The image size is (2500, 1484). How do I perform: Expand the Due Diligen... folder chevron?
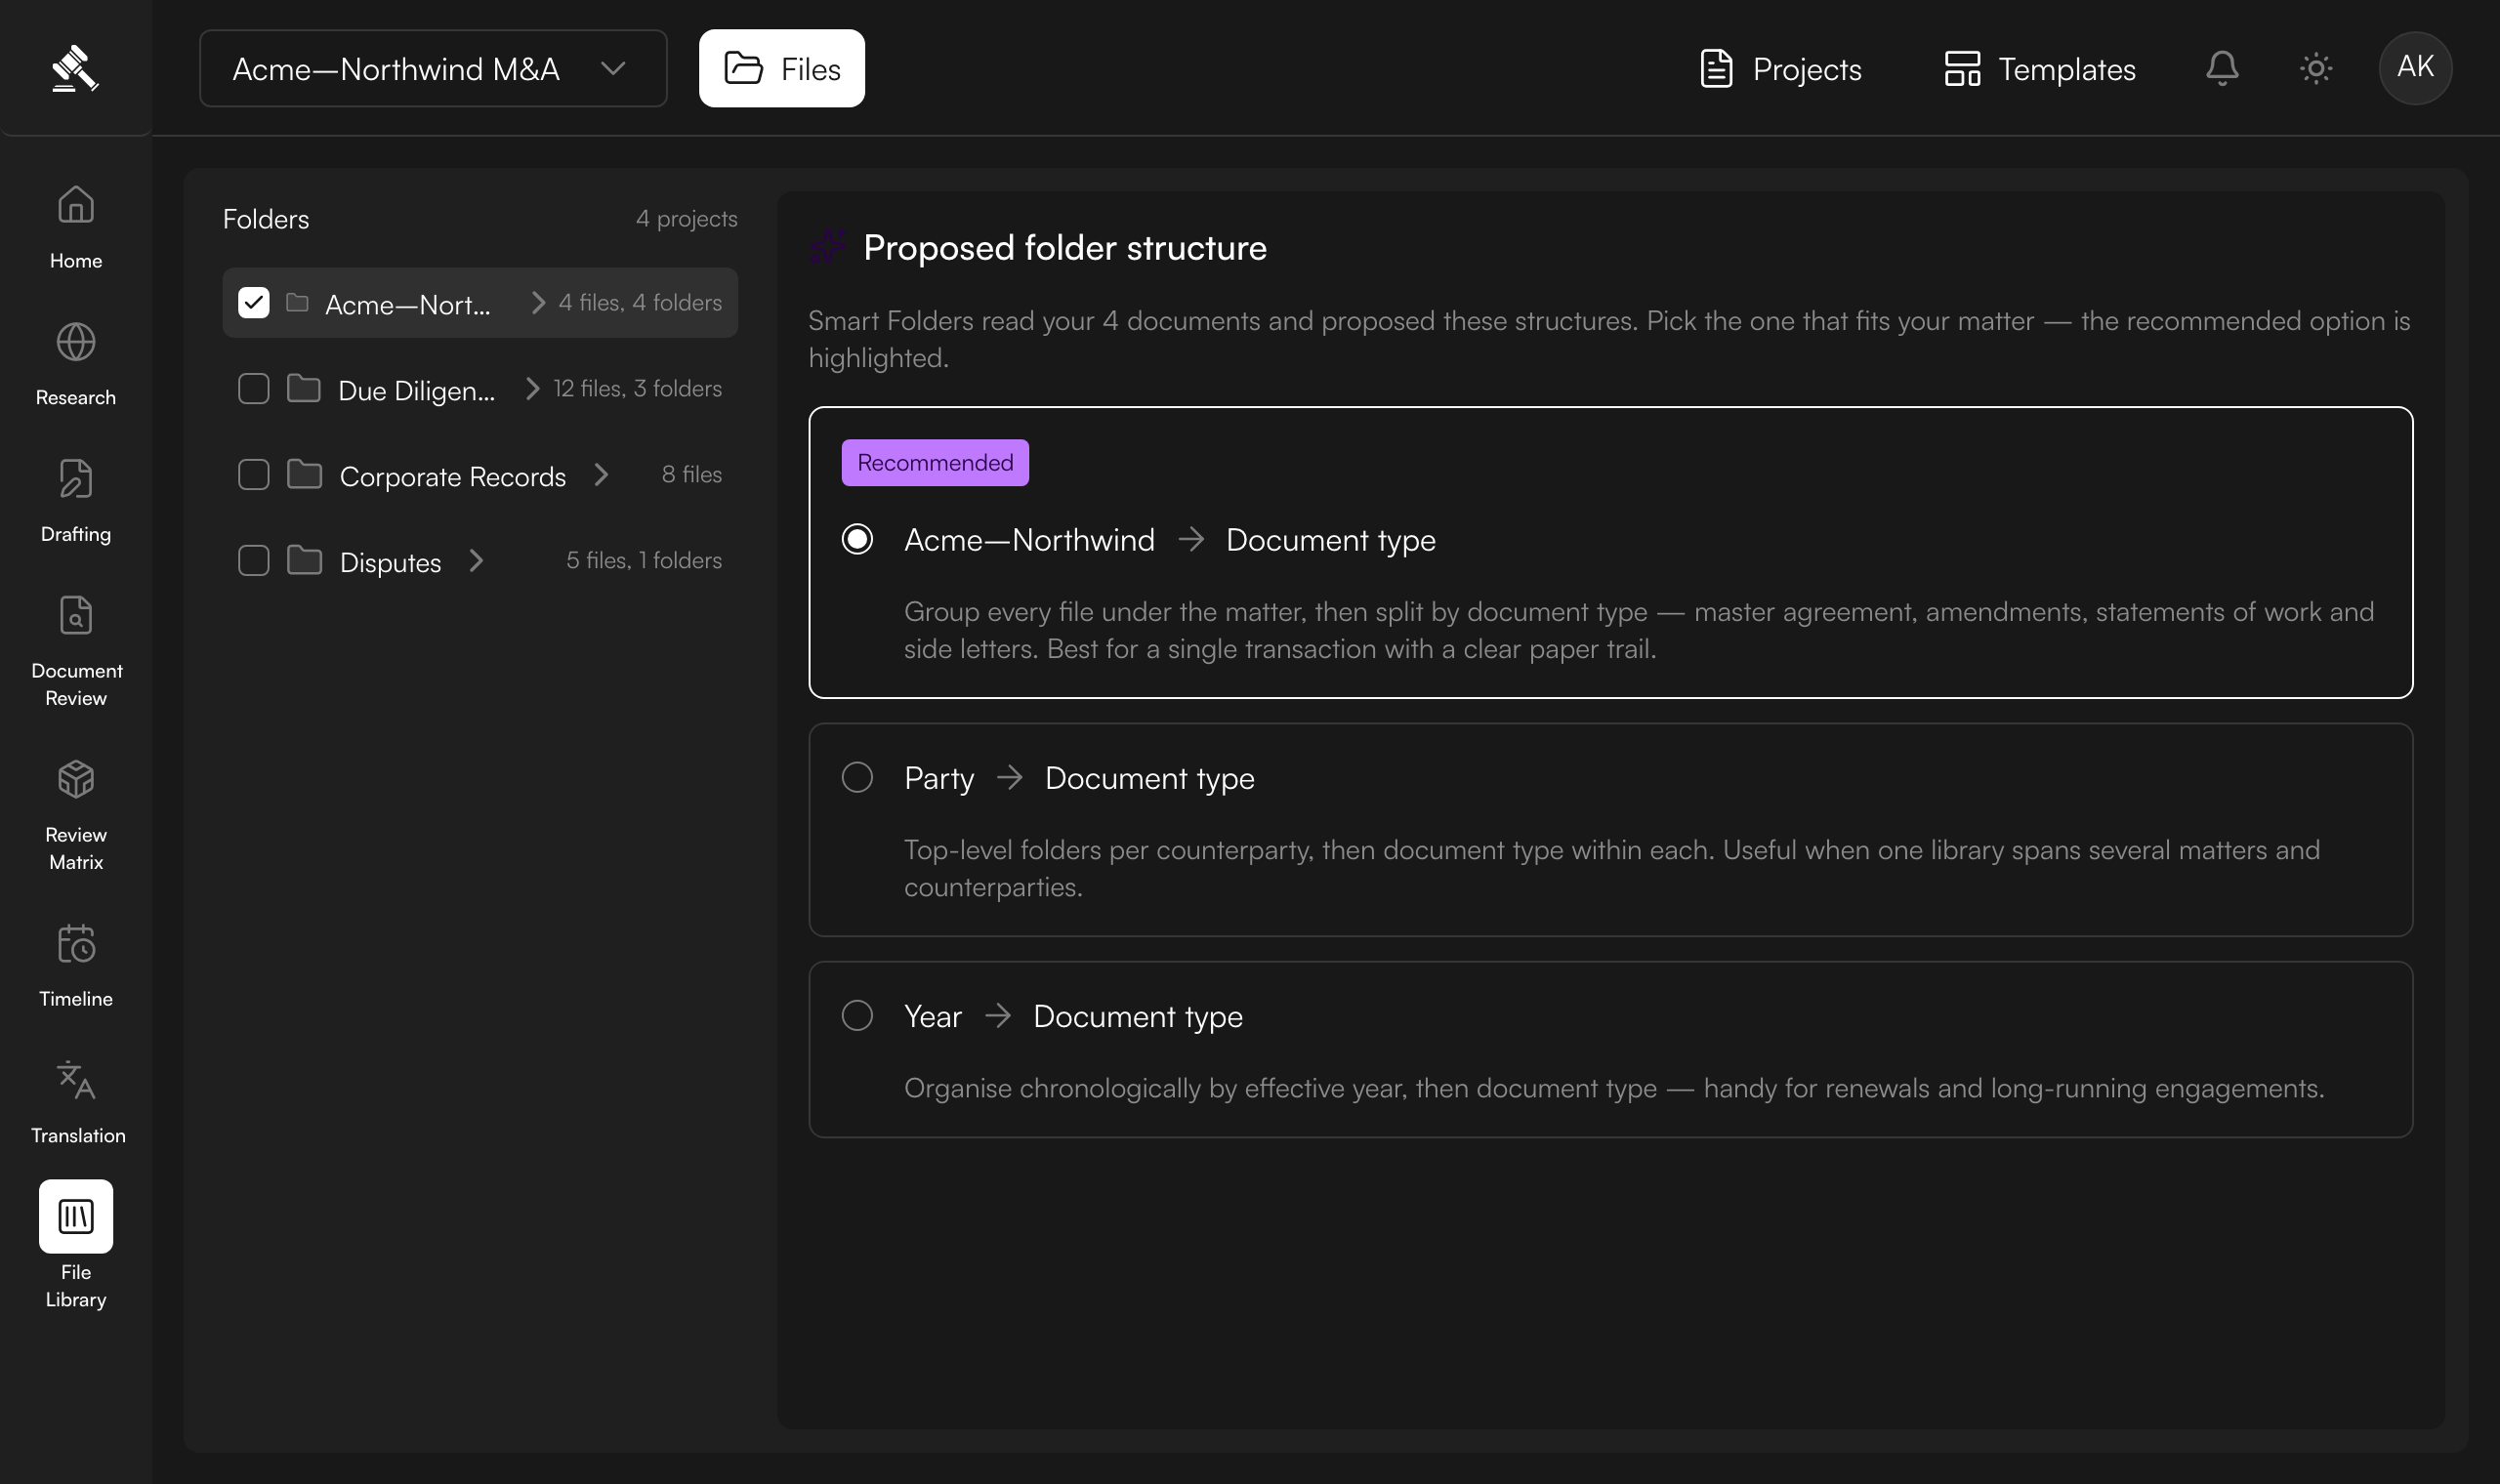point(533,388)
